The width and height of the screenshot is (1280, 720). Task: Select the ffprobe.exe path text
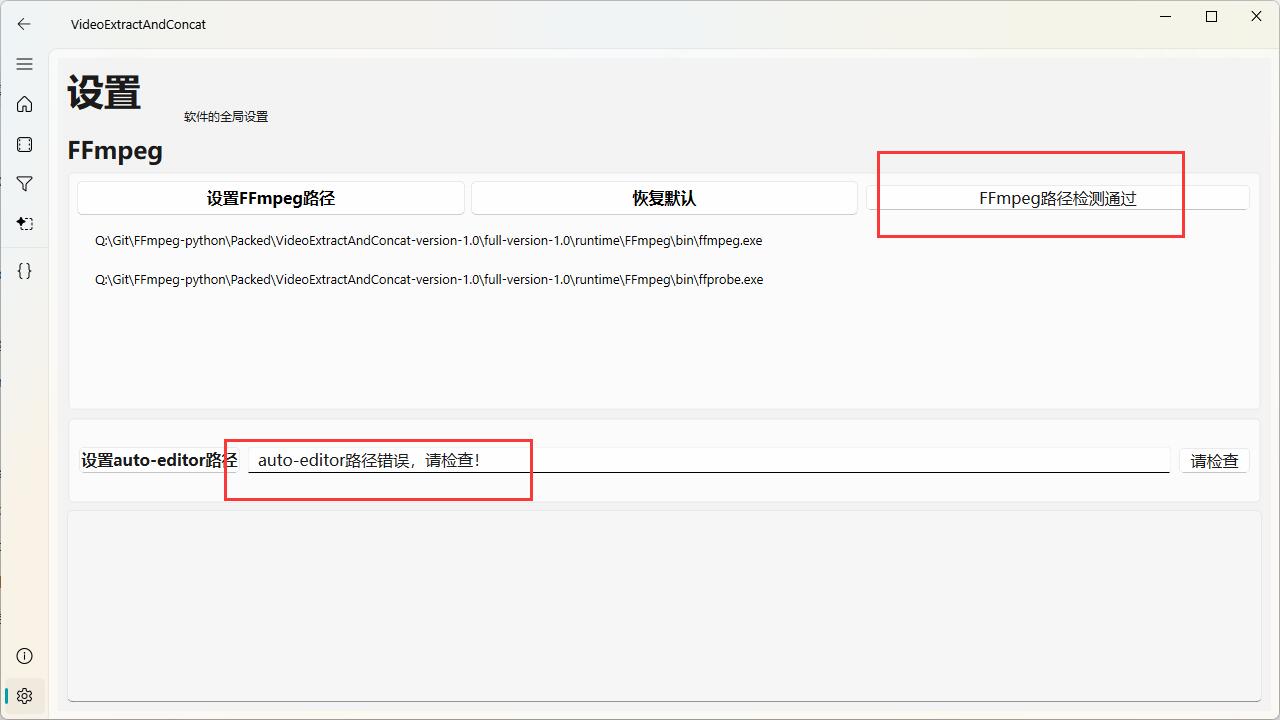pyautogui.click(x=429, y=280)
